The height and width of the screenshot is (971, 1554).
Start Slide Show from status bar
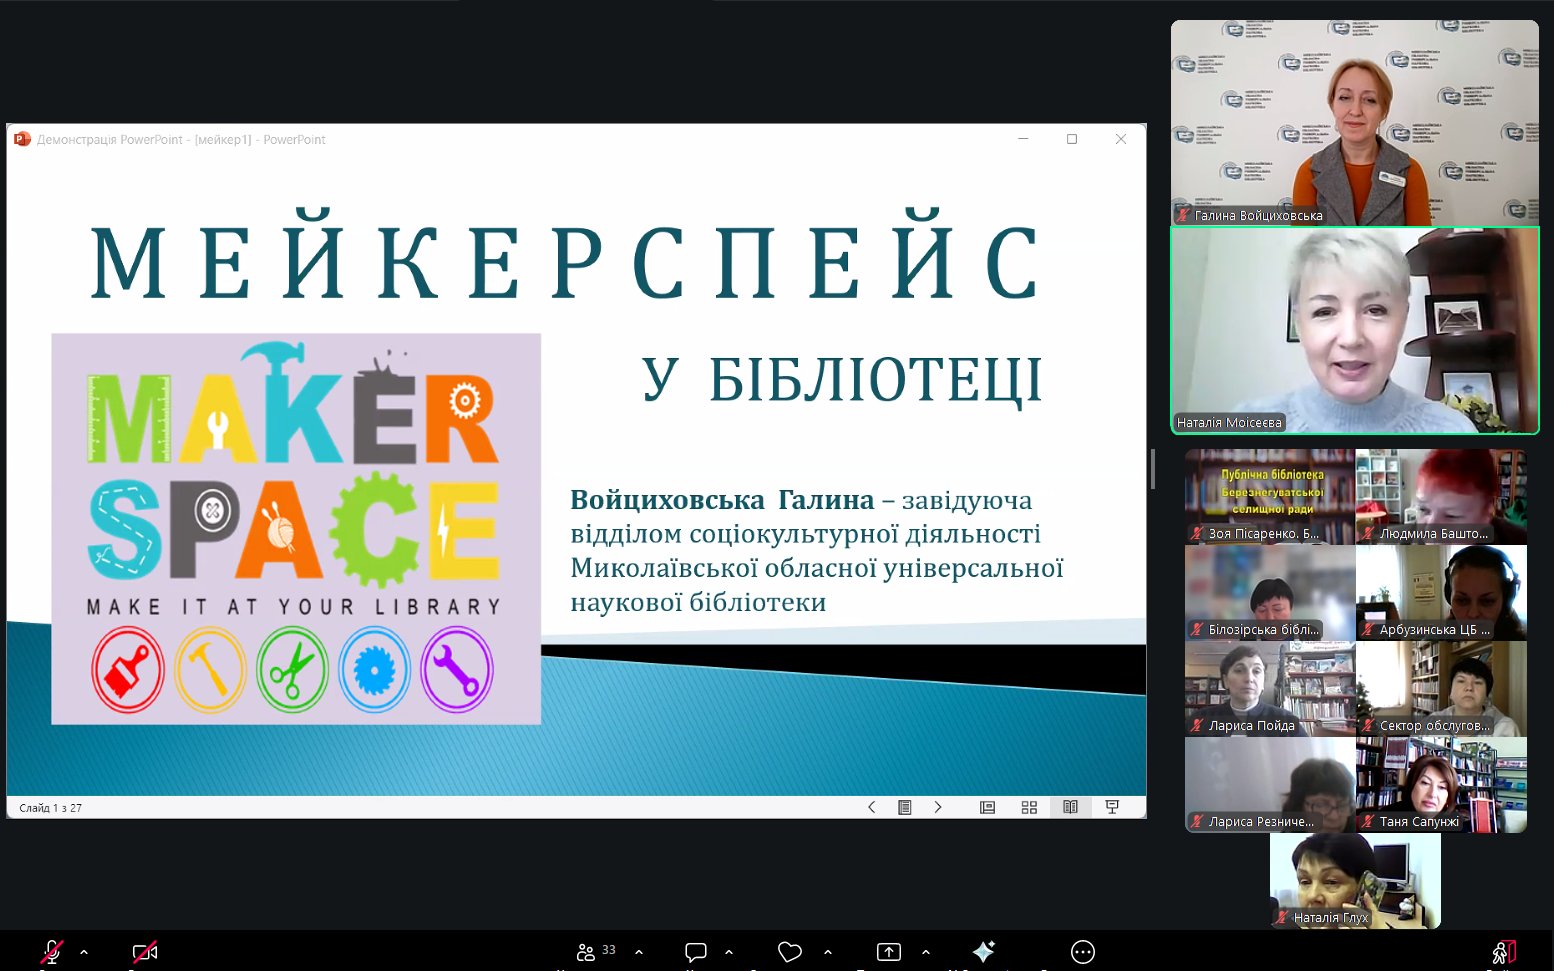pos(1112,807)
